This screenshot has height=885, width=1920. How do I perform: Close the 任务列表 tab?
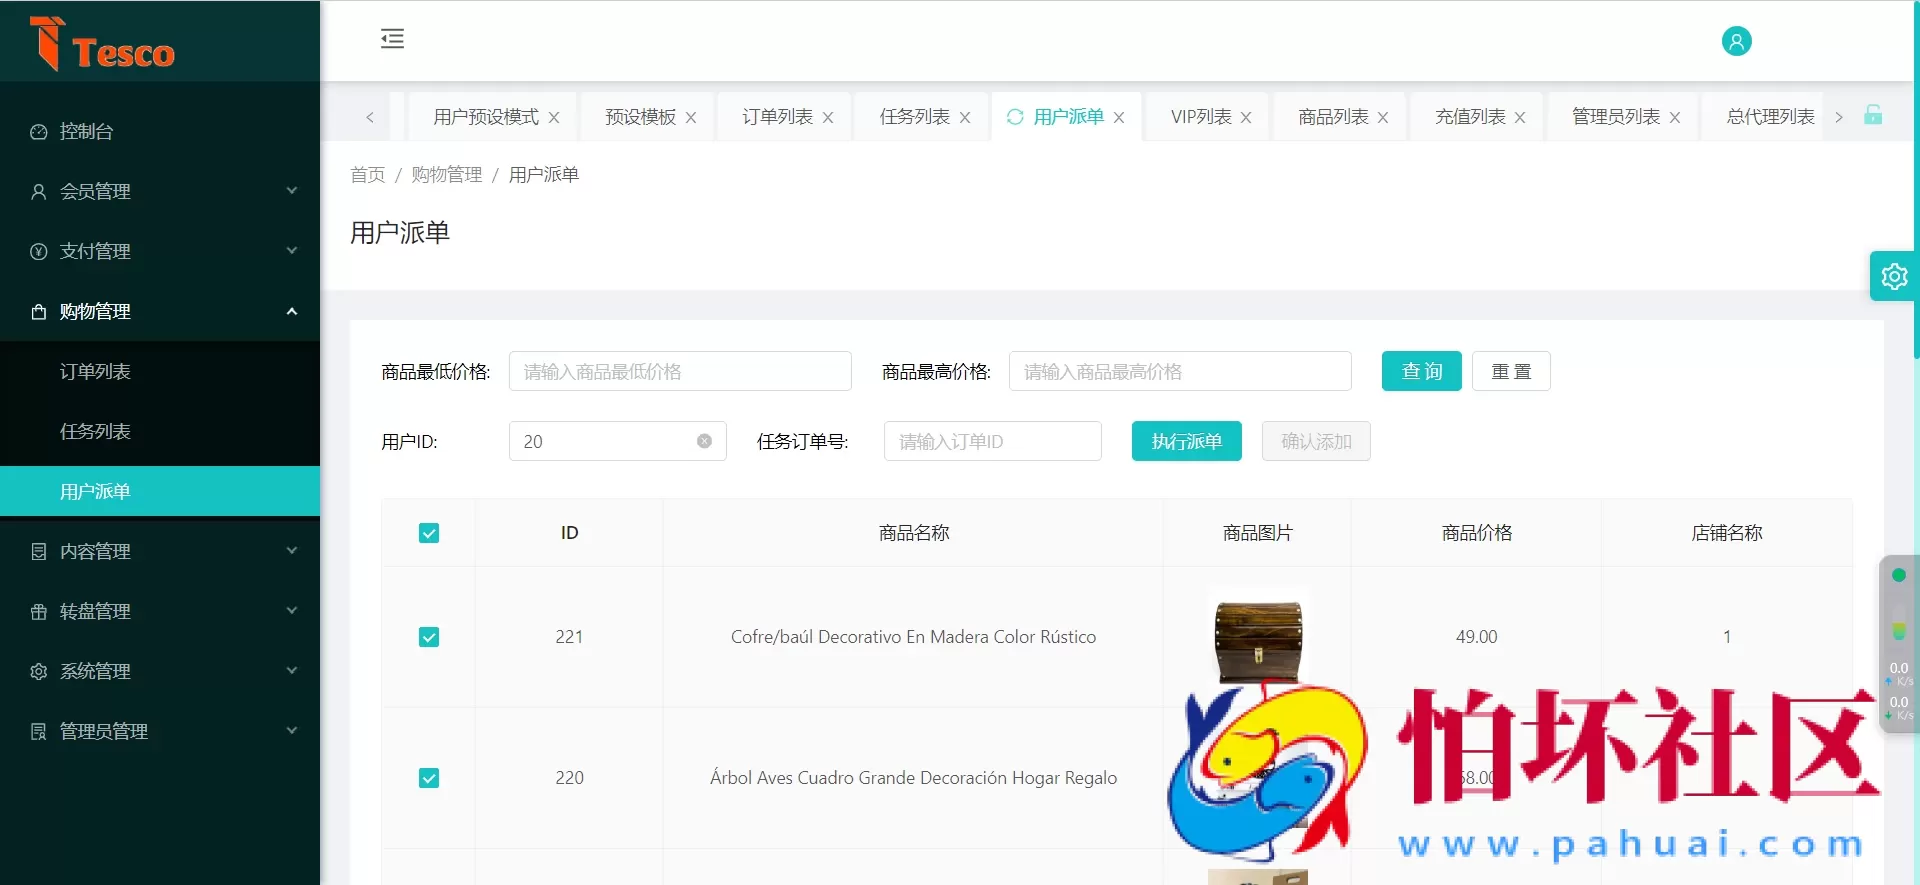tap(965, 118)
